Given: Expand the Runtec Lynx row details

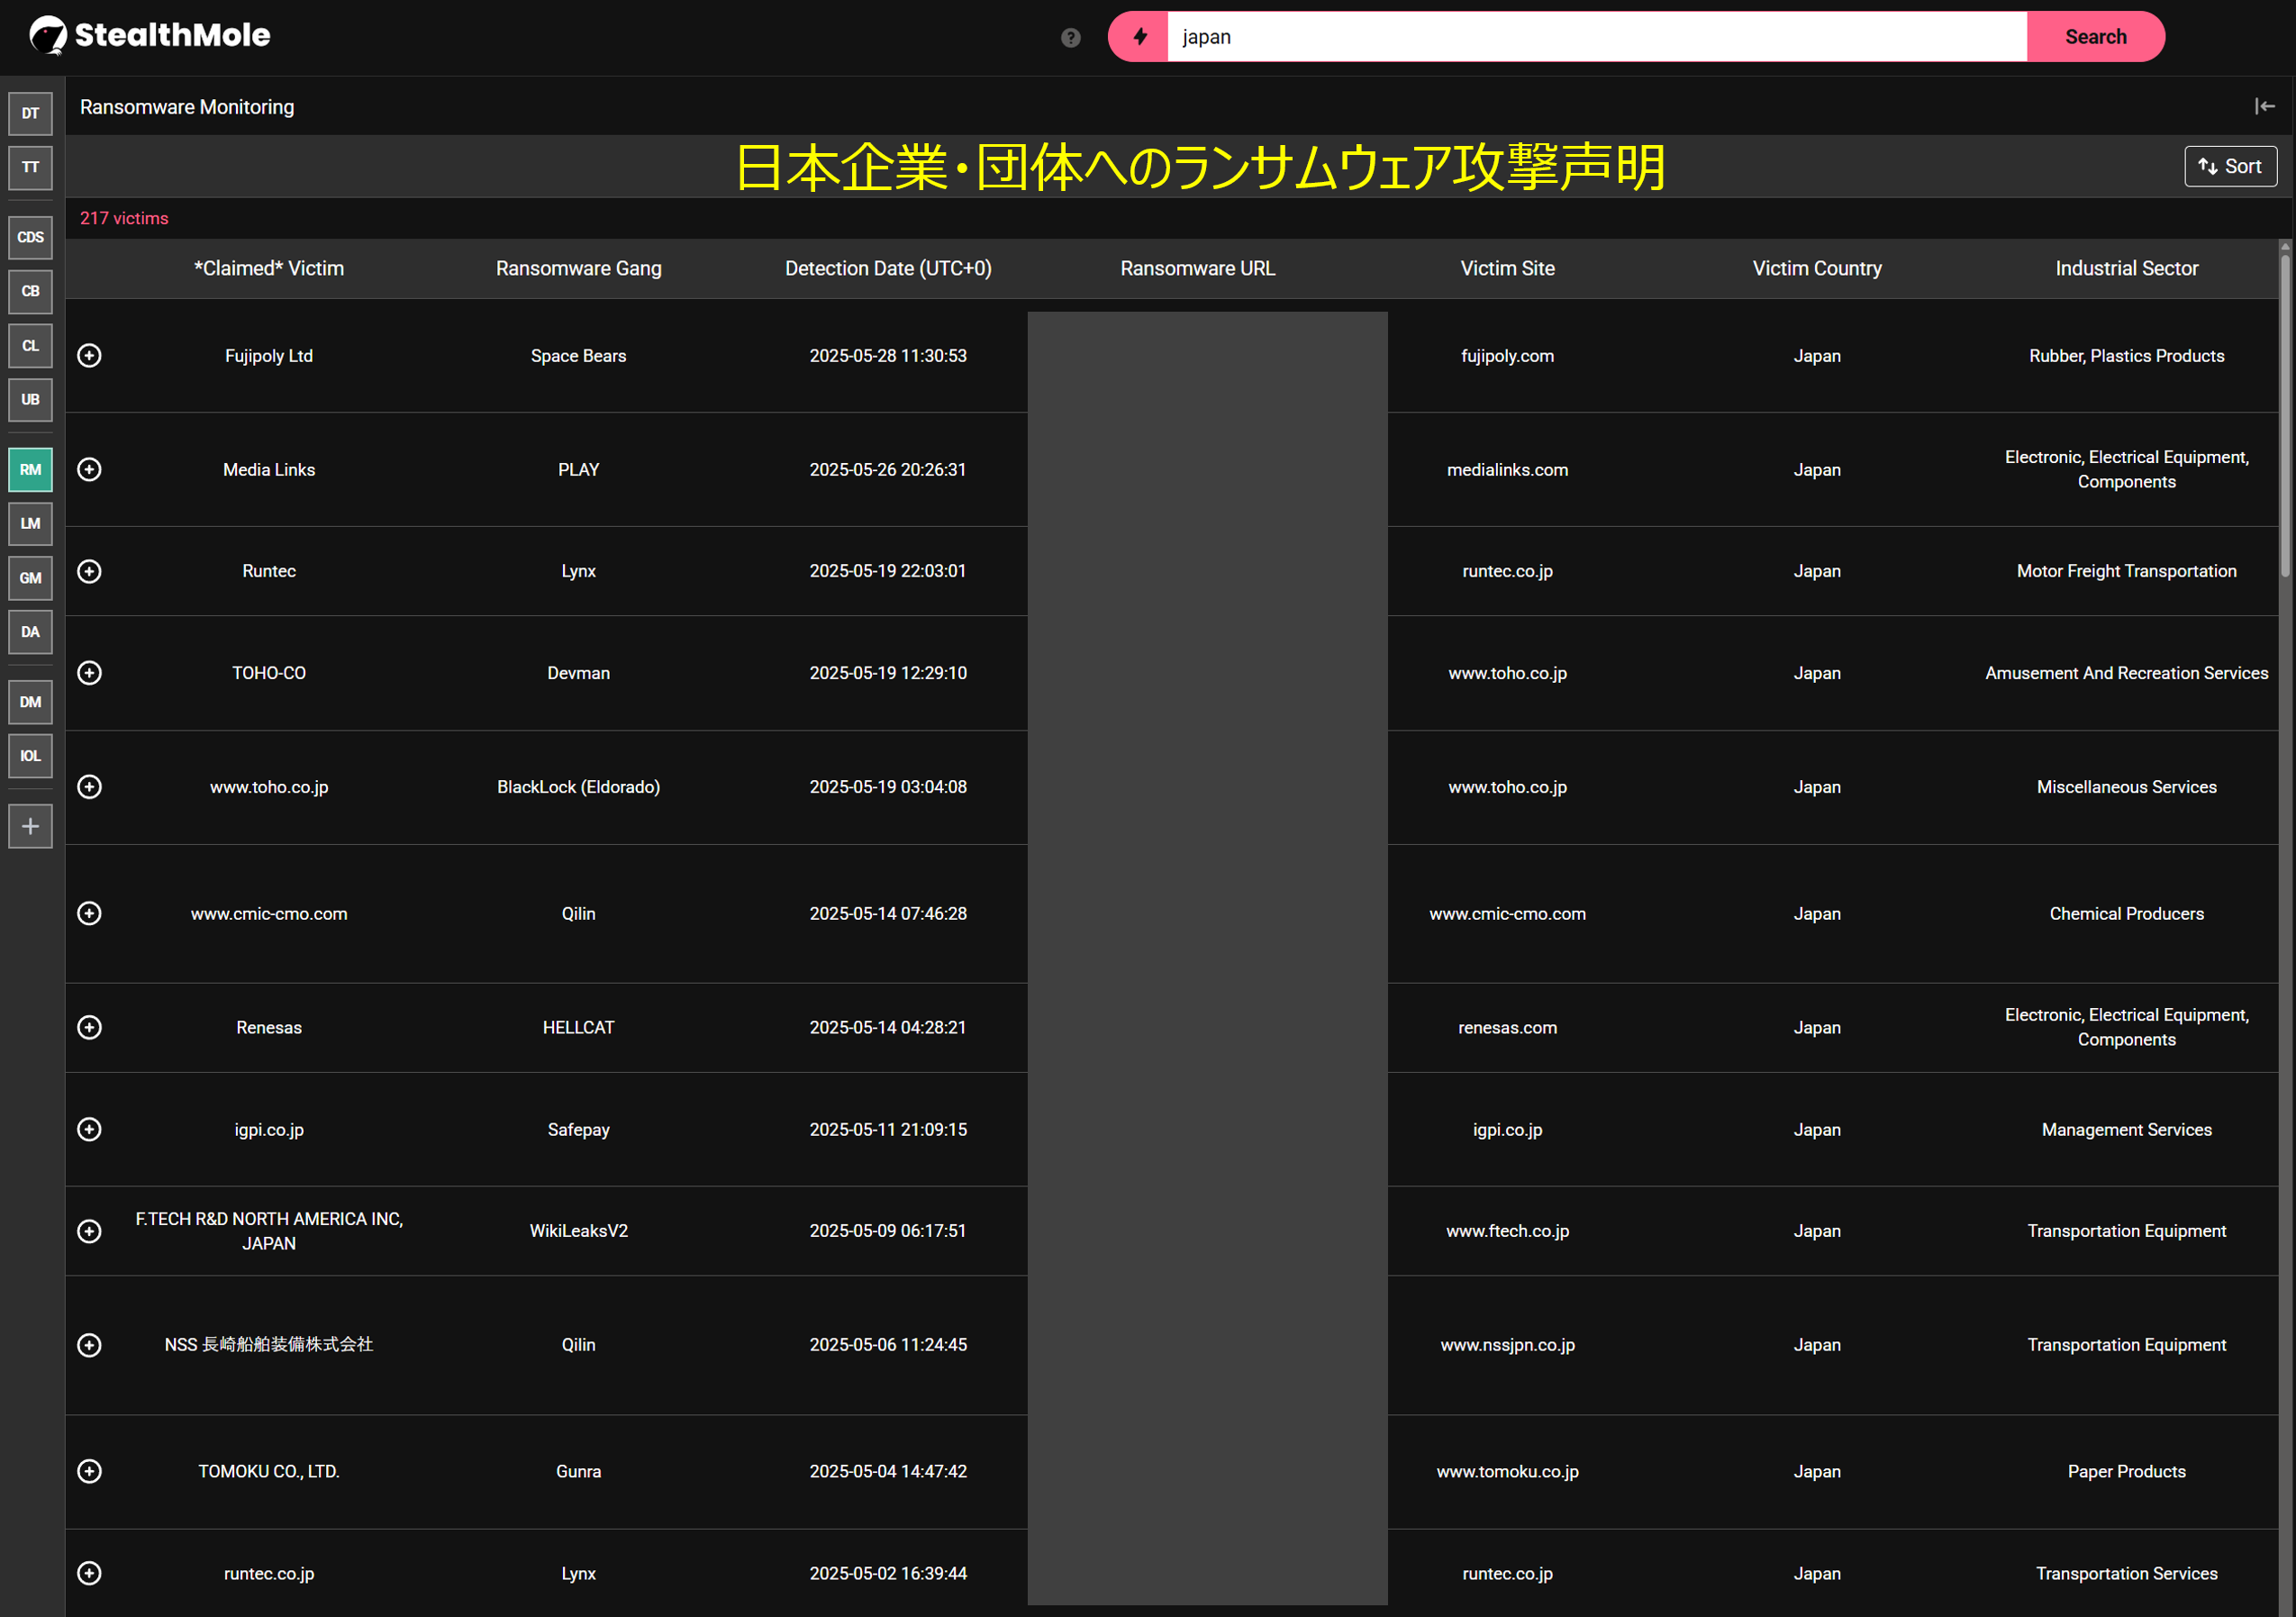Looking at the screenshot, I should pos(89,571).
